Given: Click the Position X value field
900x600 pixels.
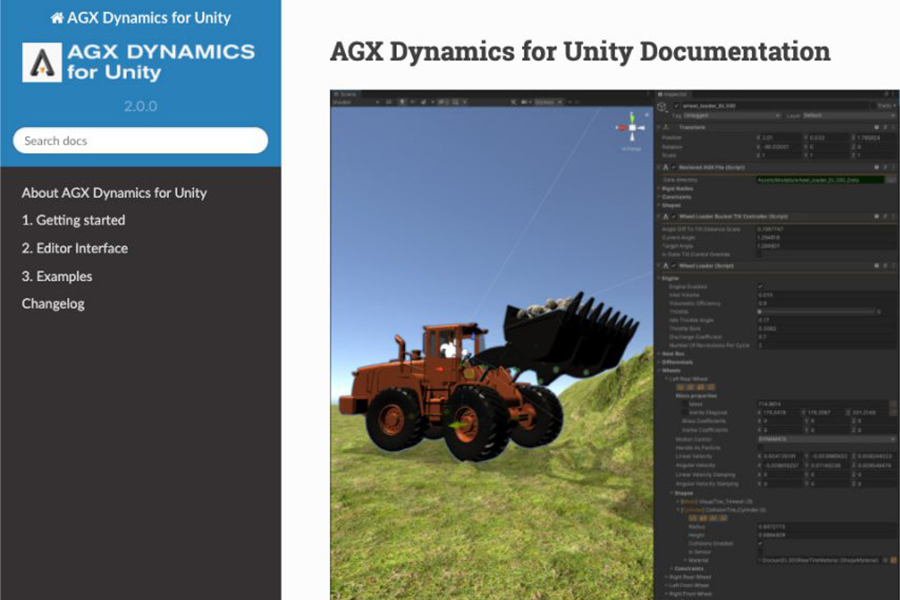Looking at the screenshot, I should pos(782,138).
